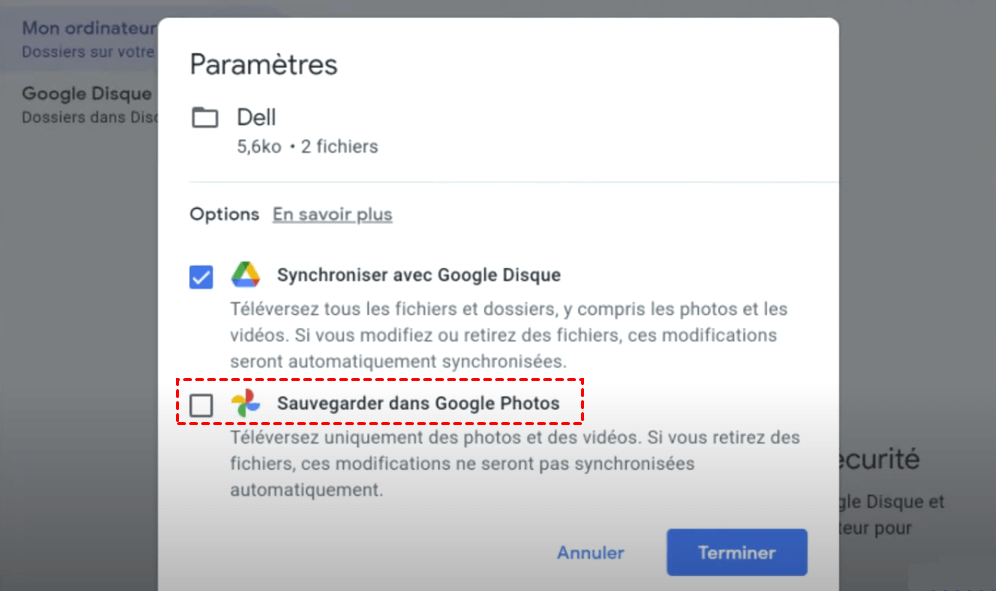Uncheck the Synchroniser avec Google Disque checkbox
The width and height of the screenshot is (996, 591).
[201, 277]
